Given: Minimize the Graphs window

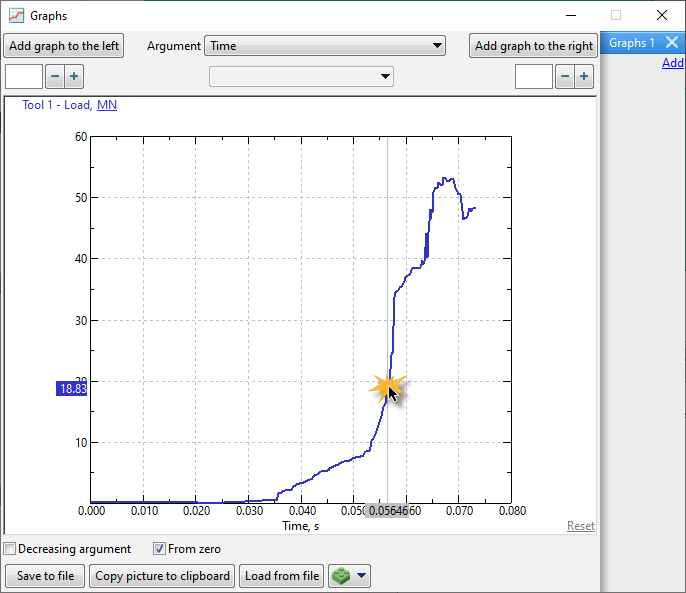Looking at the screenshot, I should [x=570, y=15].
